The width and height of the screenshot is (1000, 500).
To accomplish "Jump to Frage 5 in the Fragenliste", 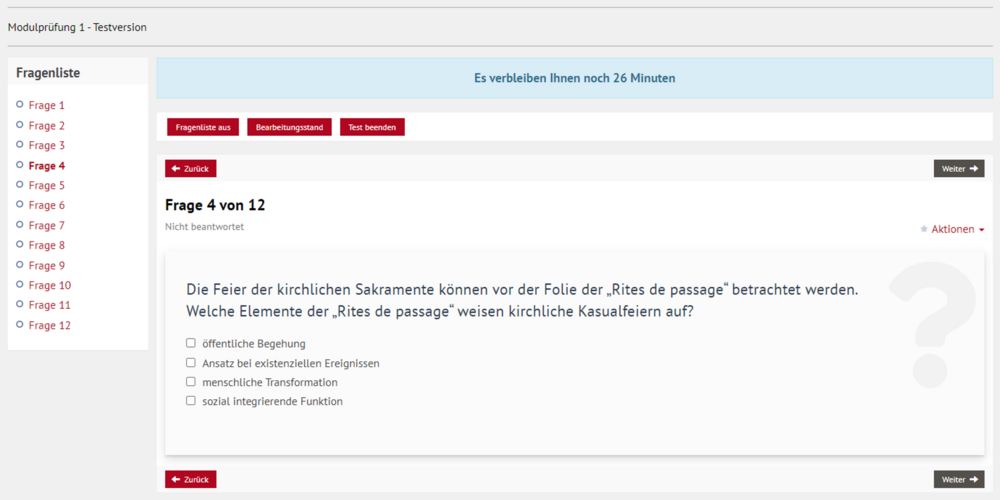I will click(47, 185).
